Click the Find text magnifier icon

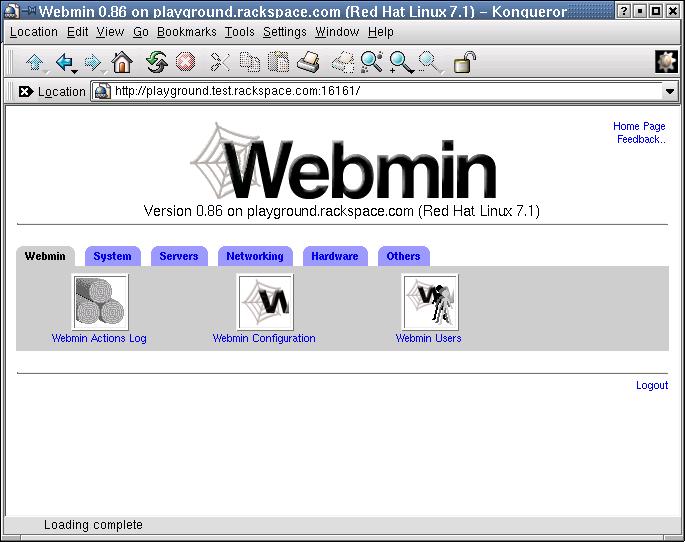[372, 62]
